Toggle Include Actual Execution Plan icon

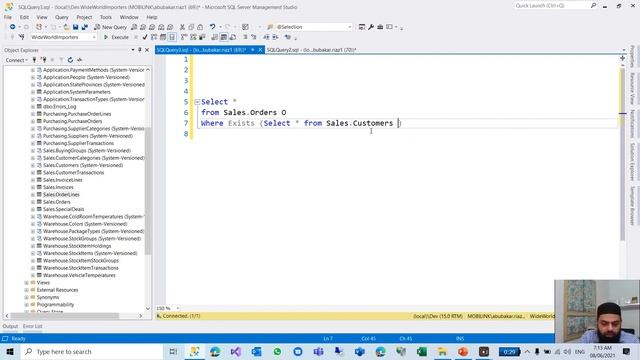coord(184,37)
